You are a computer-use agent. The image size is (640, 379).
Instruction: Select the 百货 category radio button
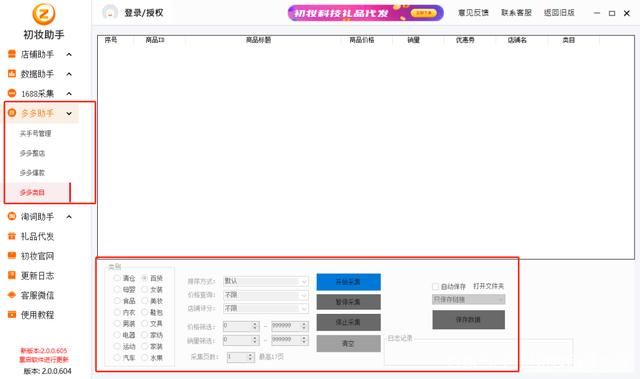(144, 278)
